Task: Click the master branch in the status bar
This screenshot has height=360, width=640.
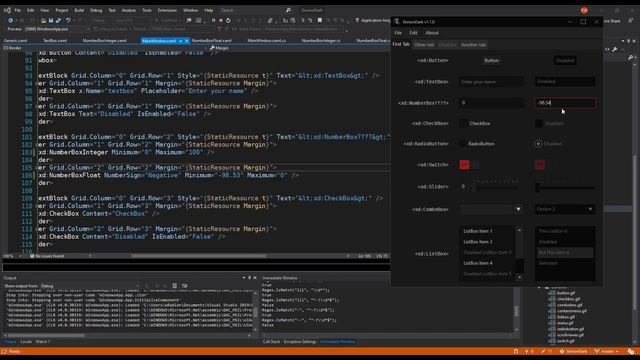Action: pos(607,351)
